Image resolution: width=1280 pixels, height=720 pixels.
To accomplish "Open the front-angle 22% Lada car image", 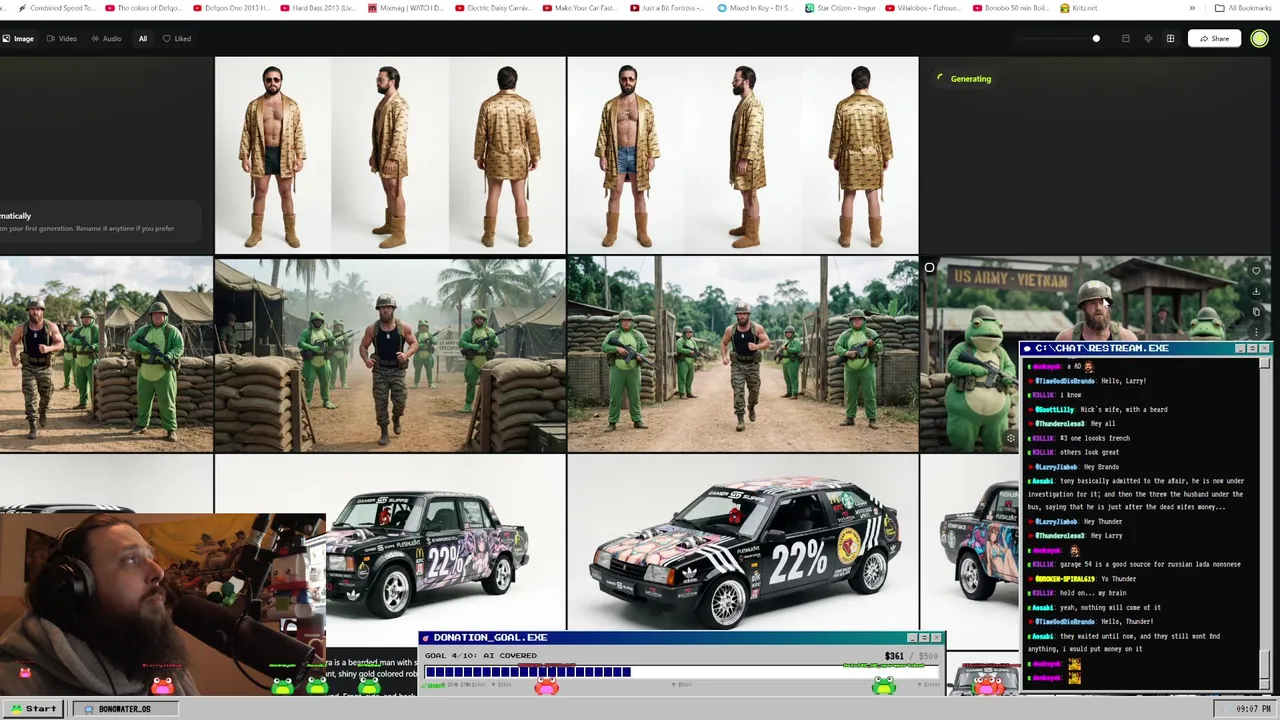I will point(743,543).
